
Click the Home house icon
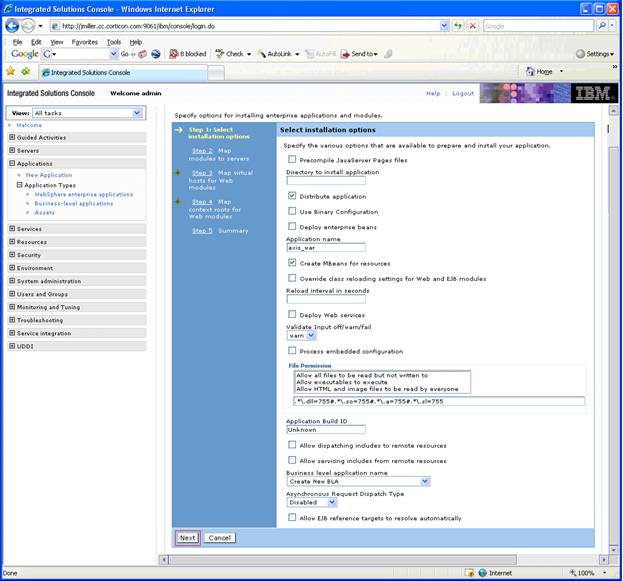(530, 72)
